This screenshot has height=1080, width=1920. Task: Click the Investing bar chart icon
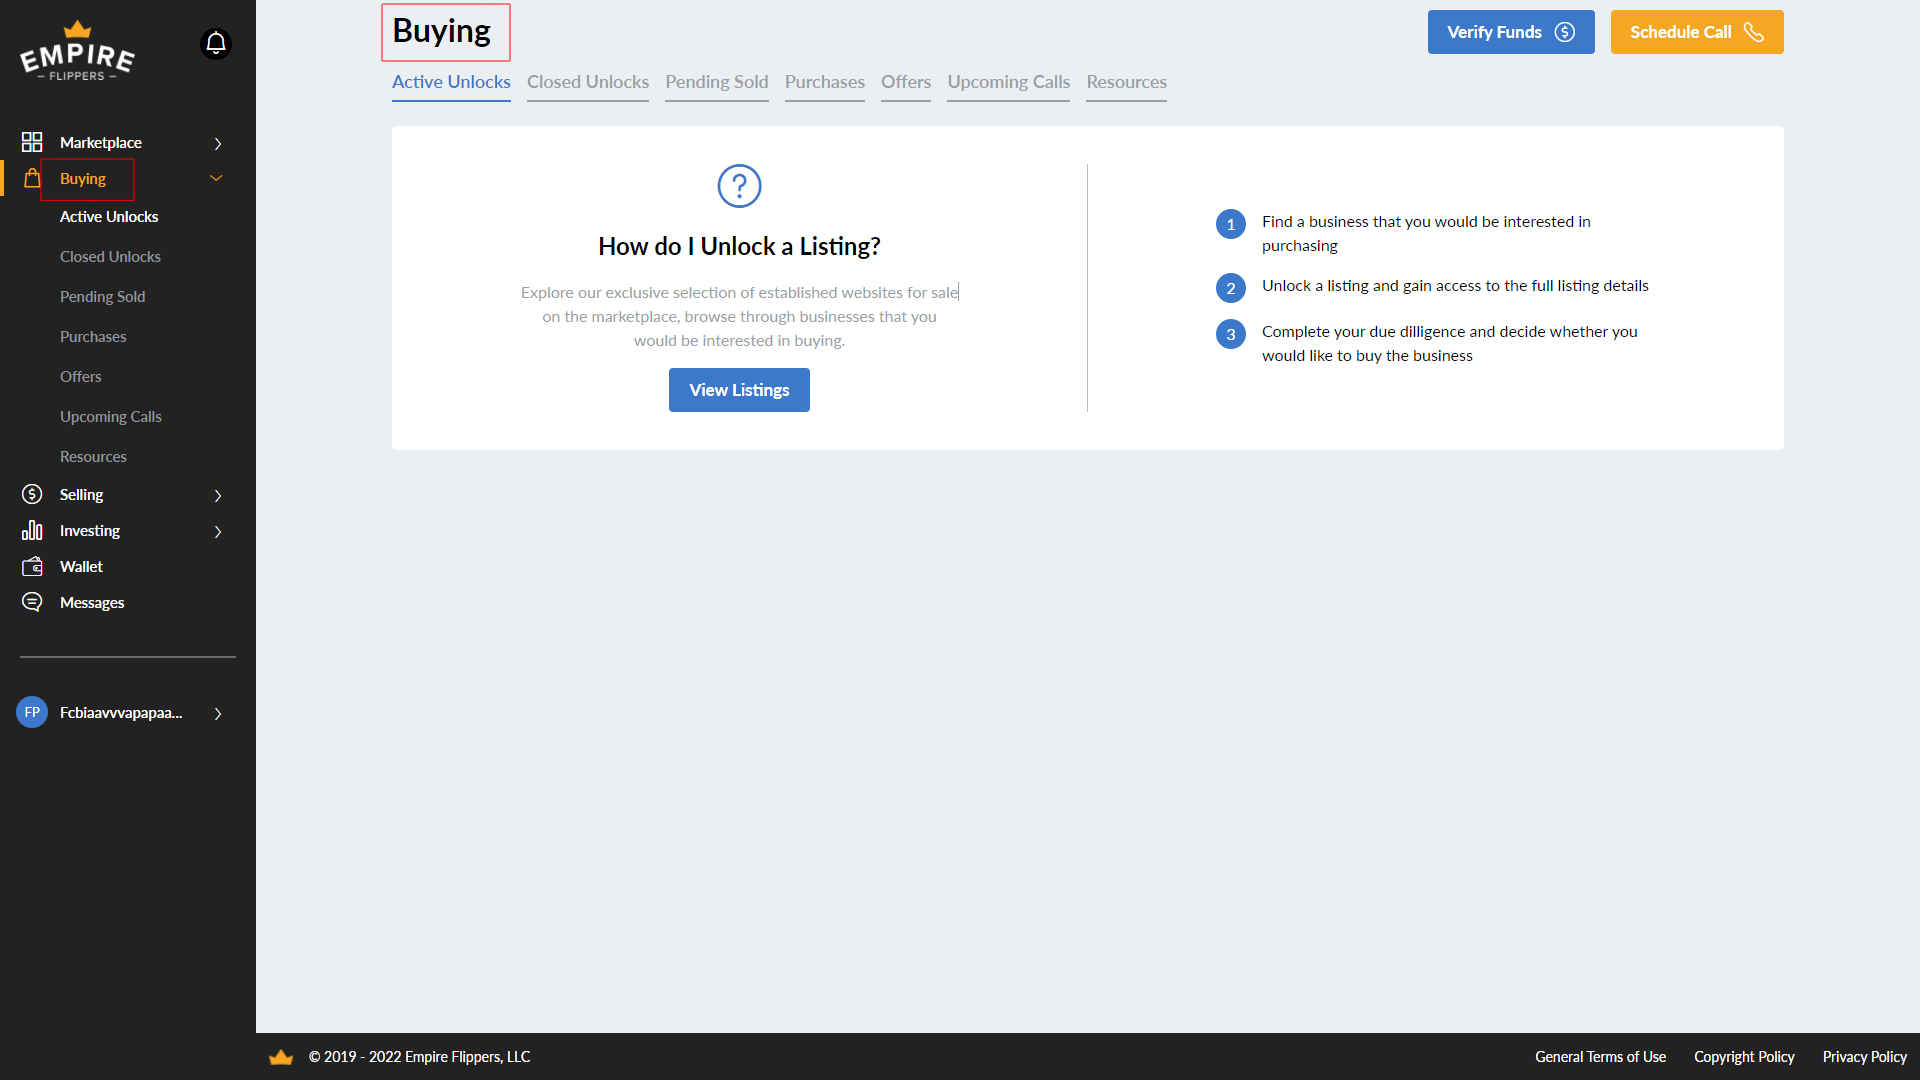32,530
